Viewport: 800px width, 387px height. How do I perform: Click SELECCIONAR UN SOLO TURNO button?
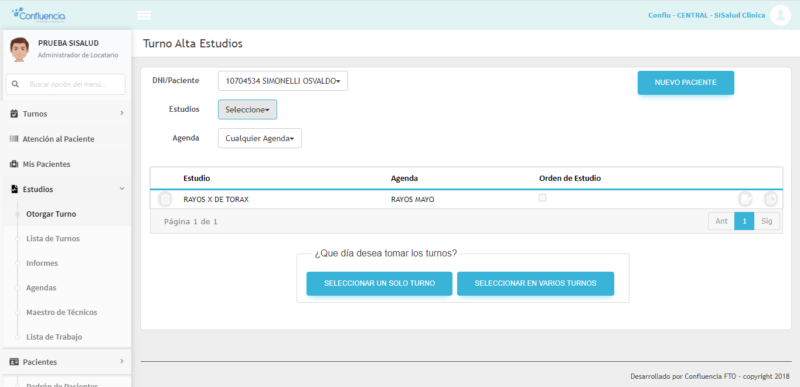click(x=379, y=283)
